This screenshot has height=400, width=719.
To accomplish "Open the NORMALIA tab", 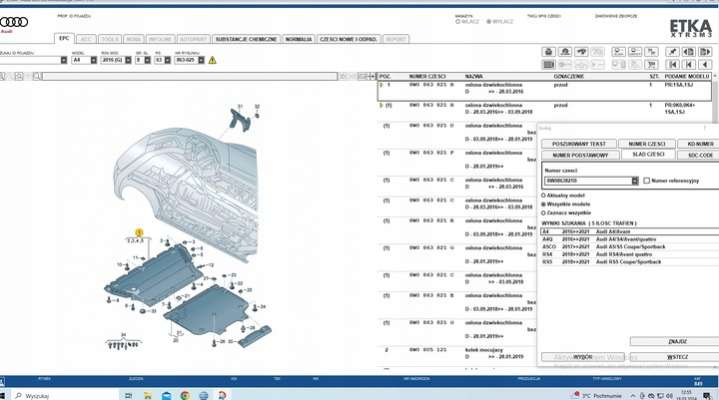I will [x=299, y=39].
